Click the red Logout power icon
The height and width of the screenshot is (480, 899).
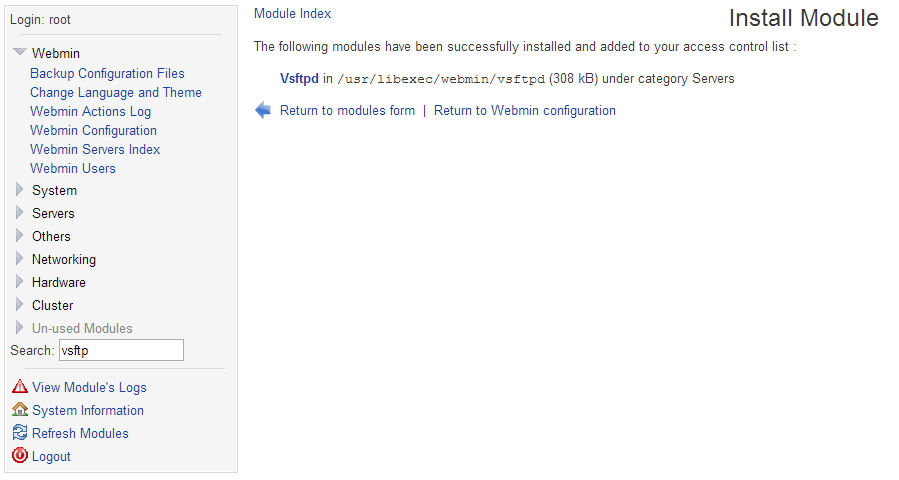click(x=20, y=456)
